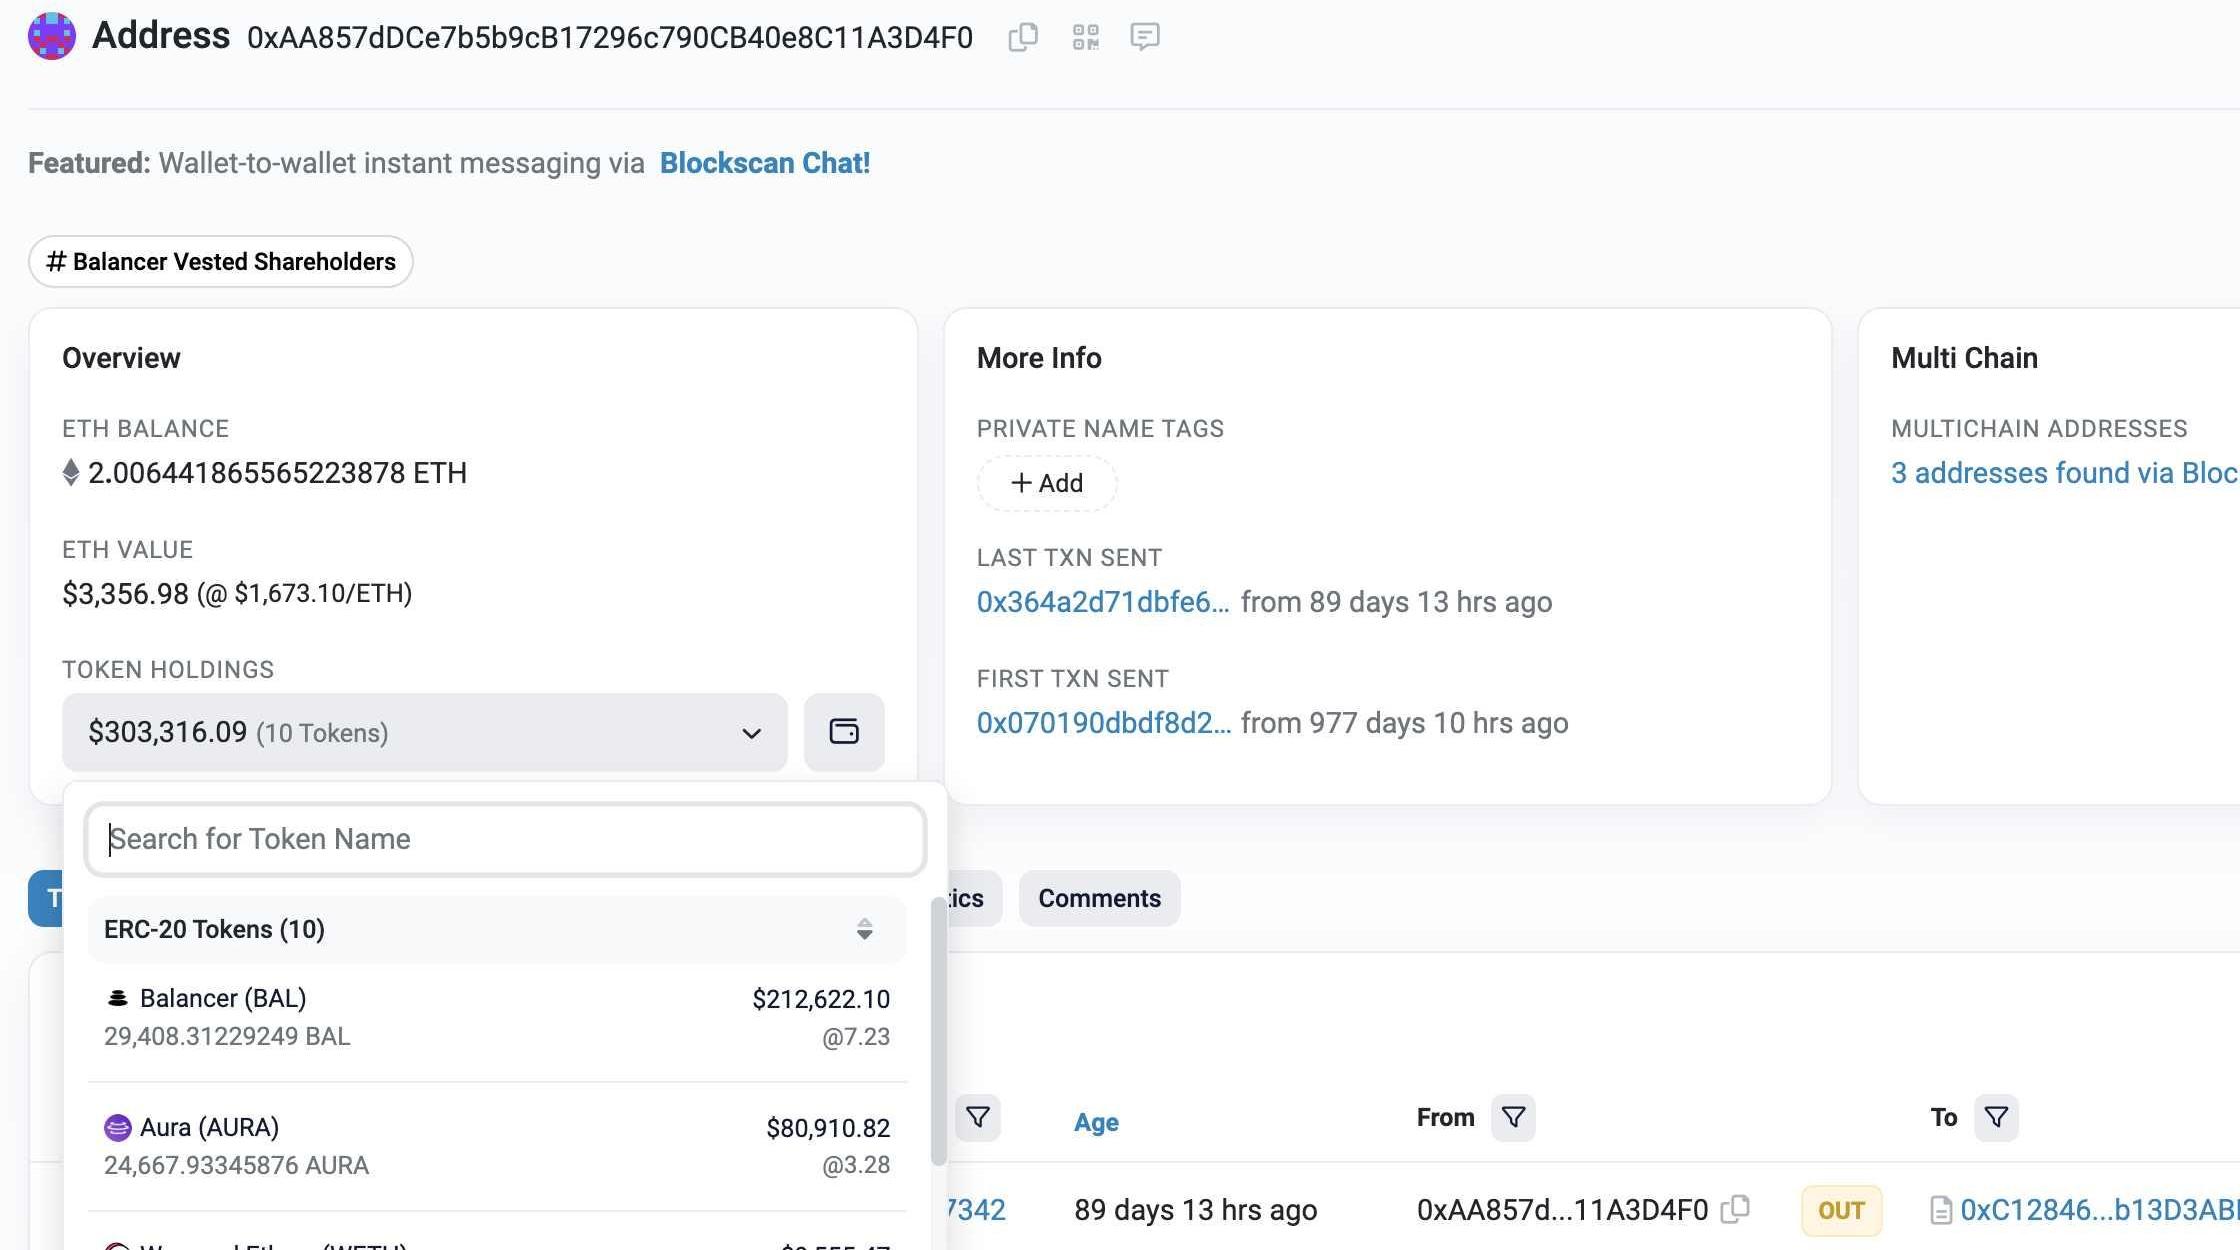Open the 3 multichain addresses link
Image resolution: width=2240 pixels, height=1250 pixels.
coord(2064,473)
